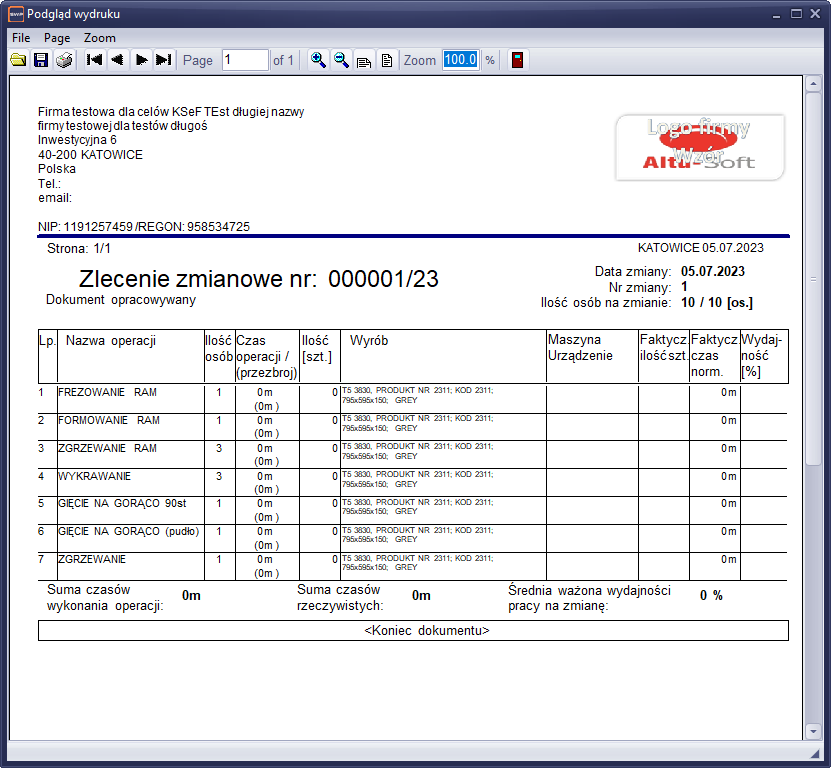Go to the first page
The height and width of the screenshot is (768, 831).
pos(95,60)
